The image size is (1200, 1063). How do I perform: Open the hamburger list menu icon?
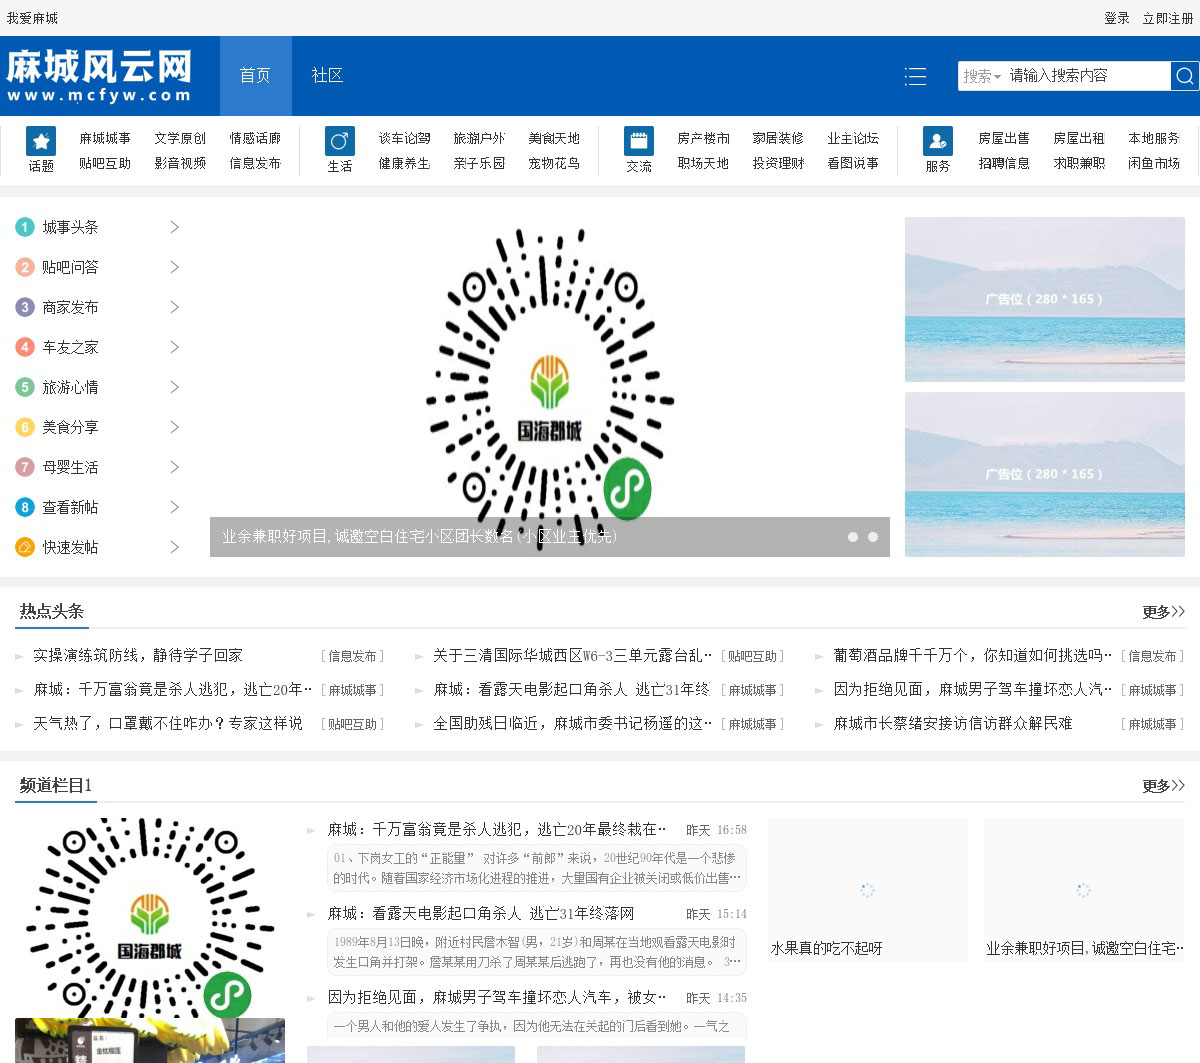point(915,76)
